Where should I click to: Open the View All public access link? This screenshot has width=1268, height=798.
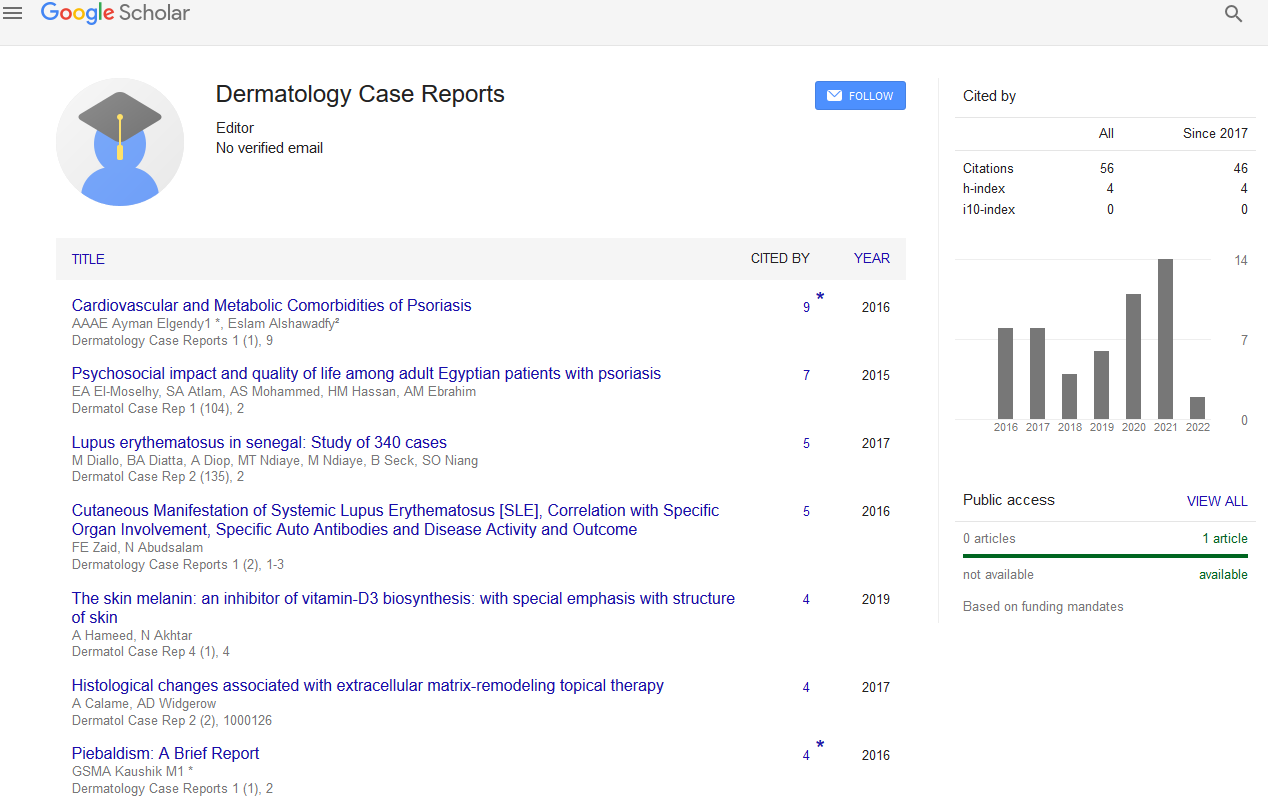coord(1217,501)
